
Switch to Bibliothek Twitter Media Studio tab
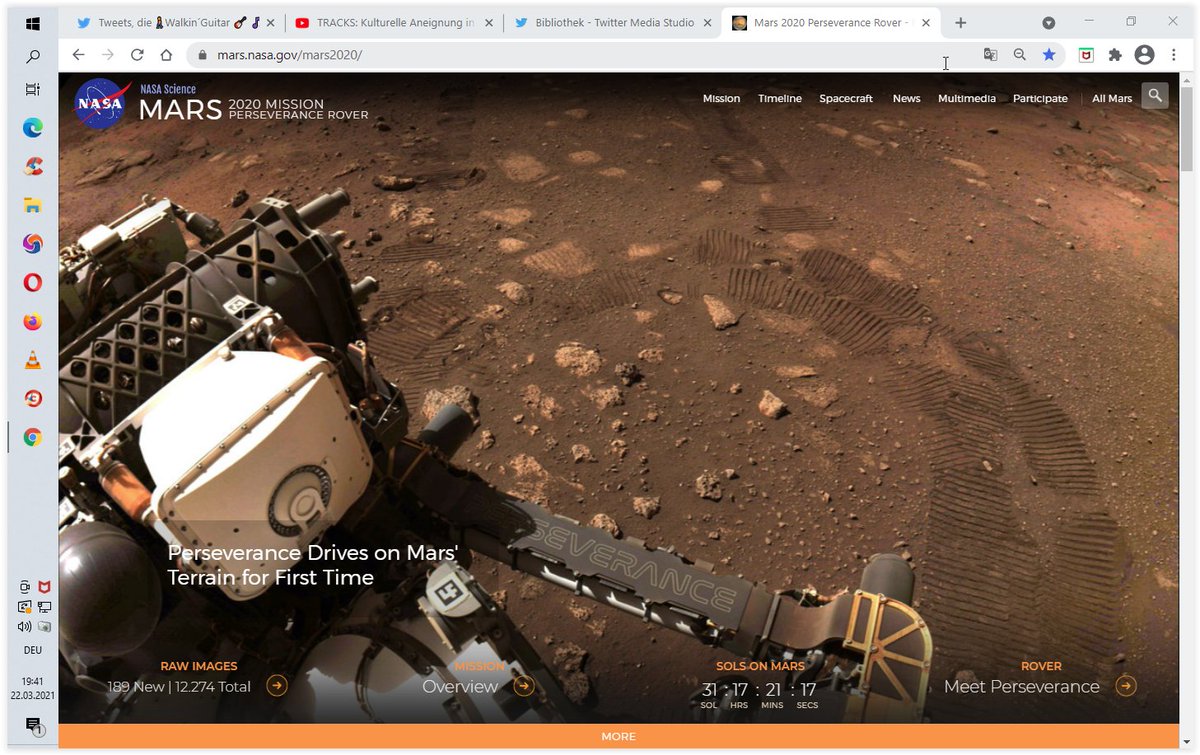[x=612, y=23]
